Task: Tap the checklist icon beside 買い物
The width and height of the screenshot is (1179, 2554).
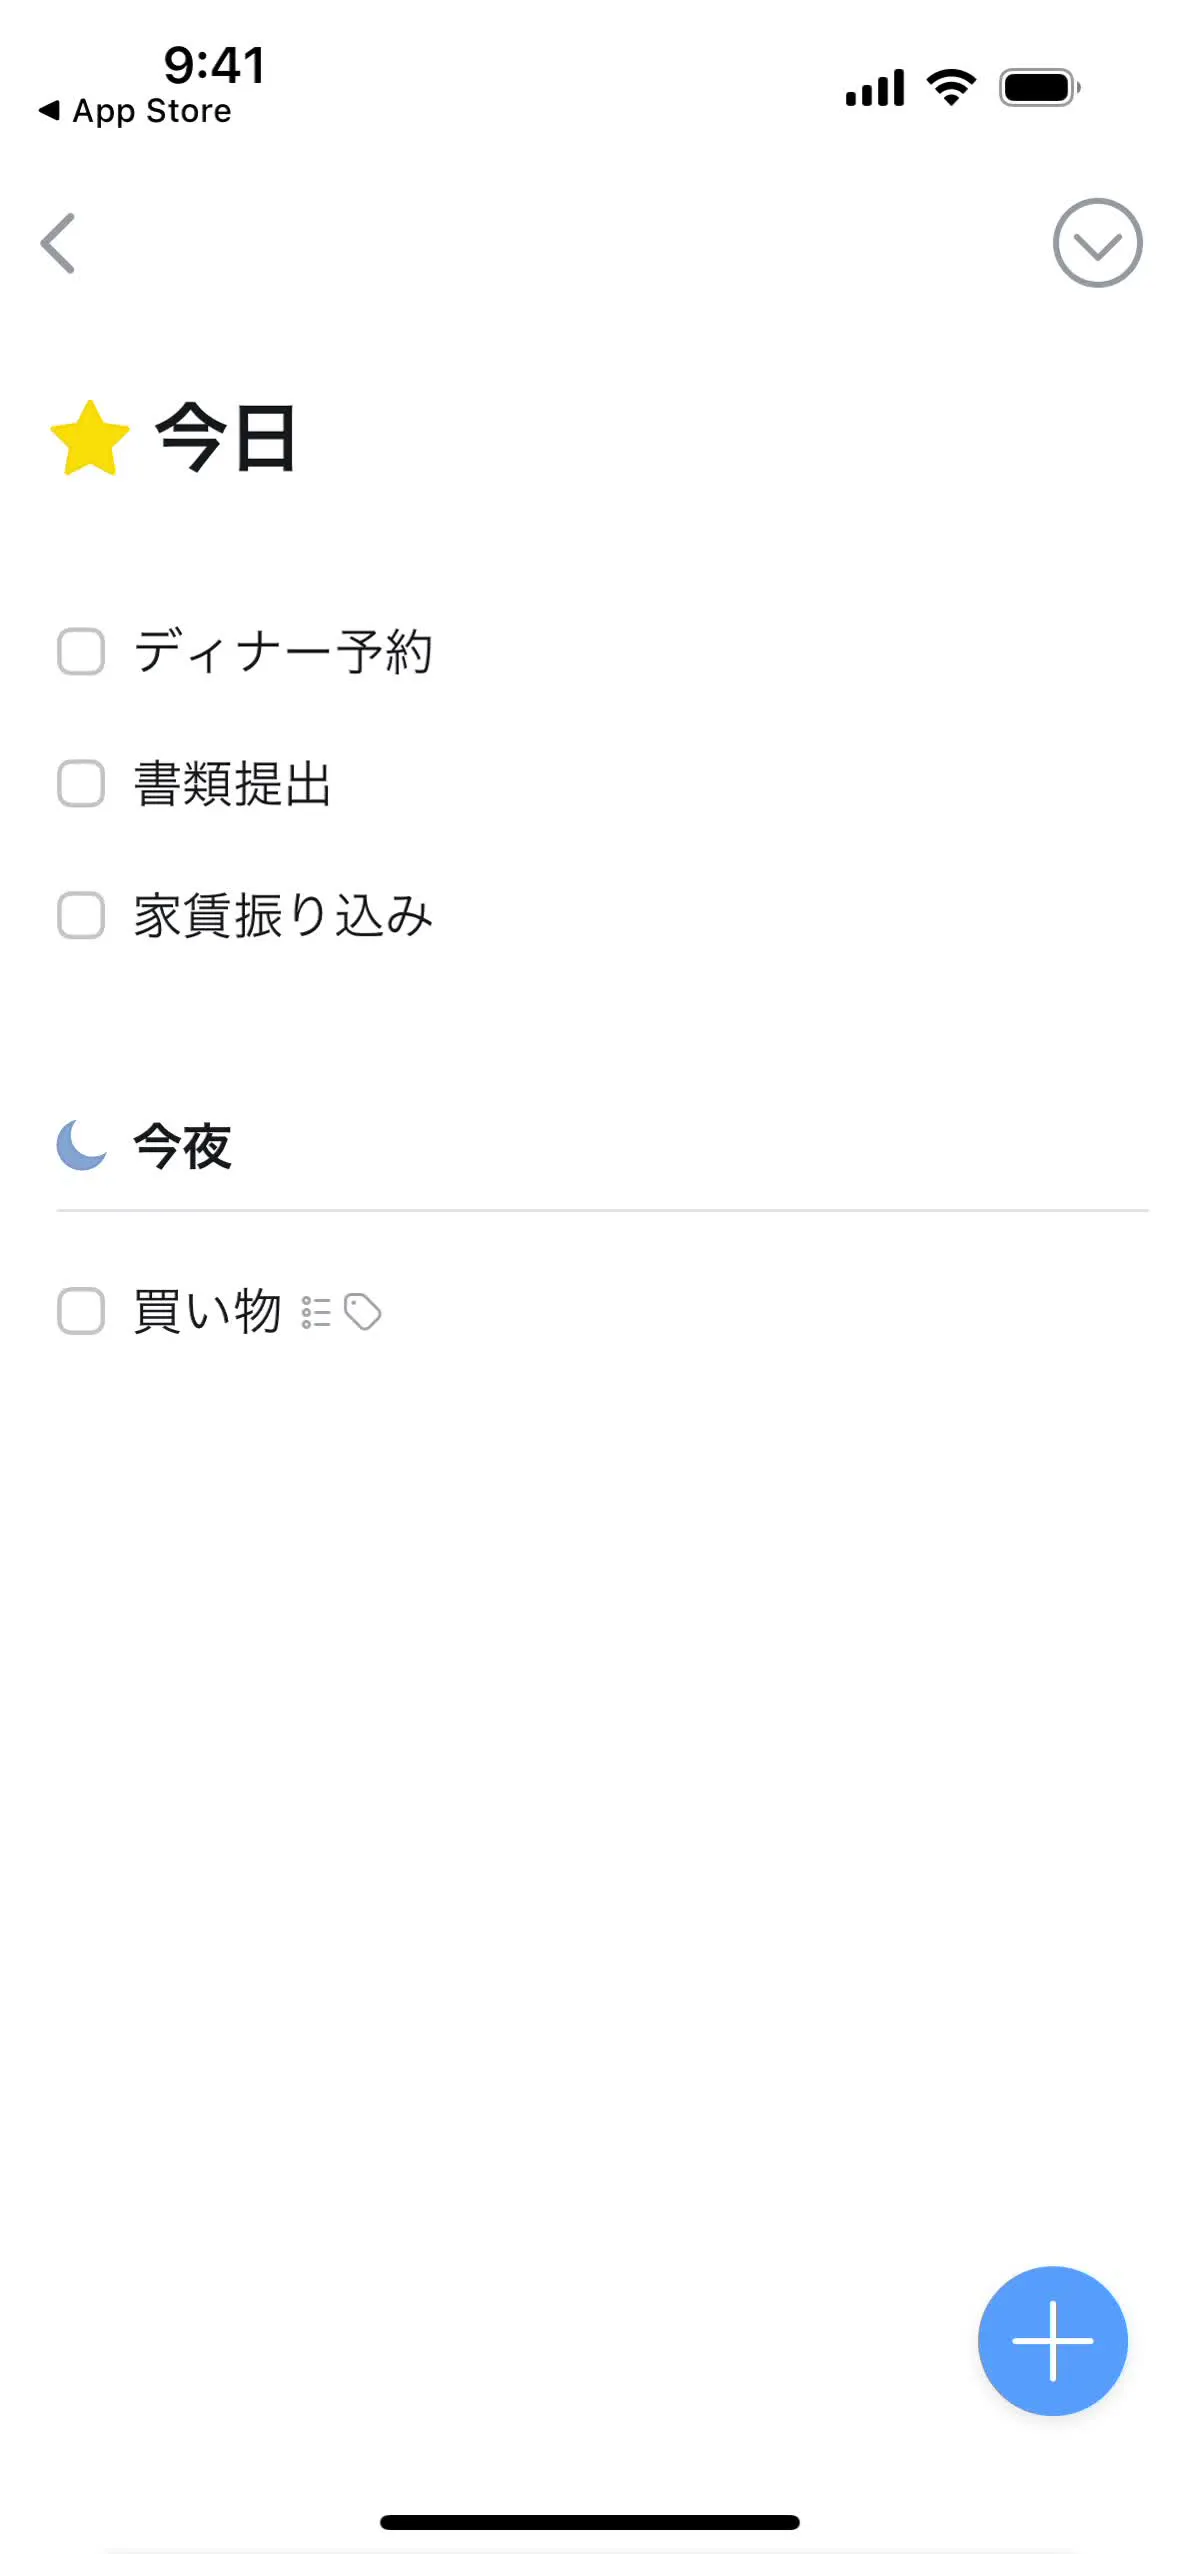Action: pyautogui.click(x=316, y=1313)
